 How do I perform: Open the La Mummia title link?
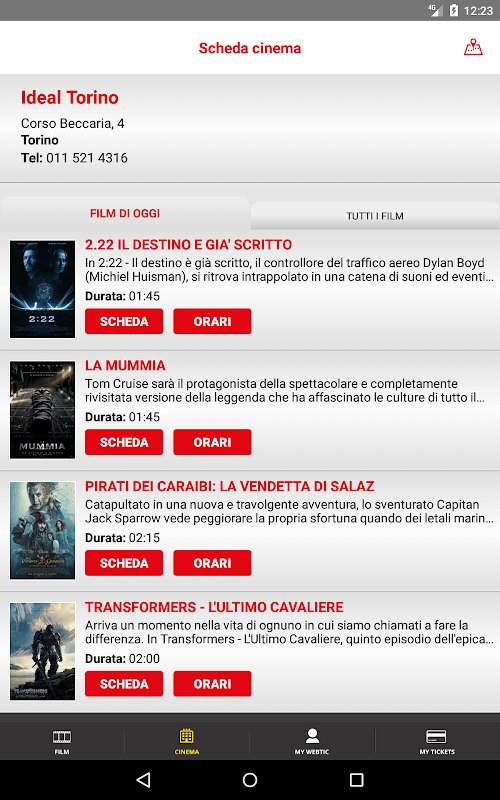125,365
